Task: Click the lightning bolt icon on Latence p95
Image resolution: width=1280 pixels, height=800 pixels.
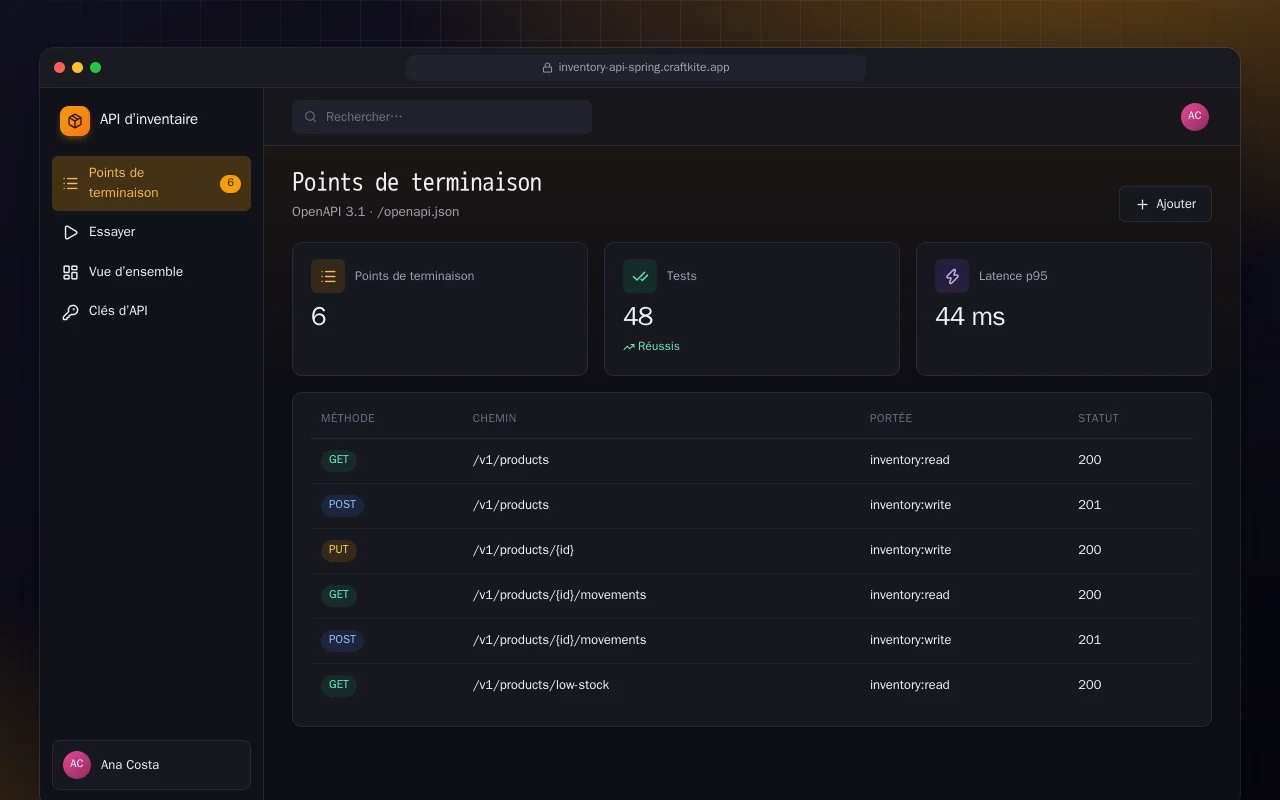Action: tap(952, 276)
